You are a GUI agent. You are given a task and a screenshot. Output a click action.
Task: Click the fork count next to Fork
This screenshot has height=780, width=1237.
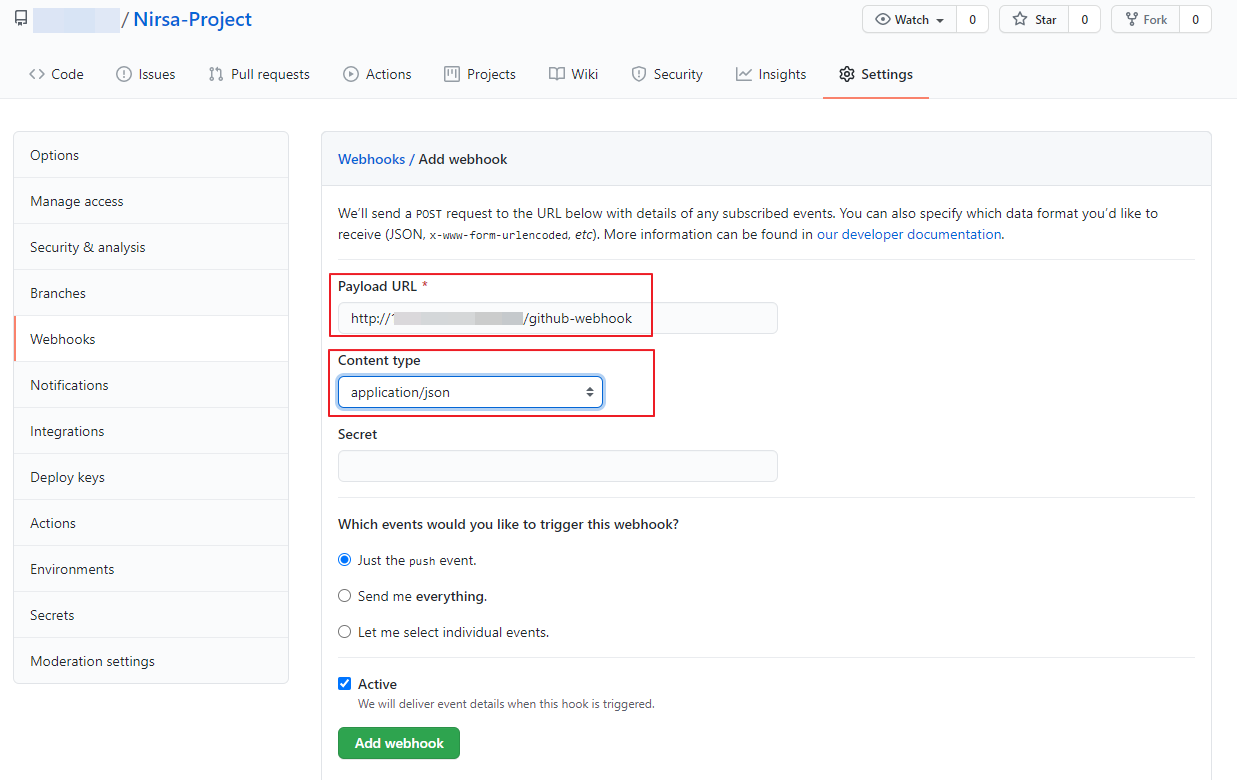pos(1195,19)
